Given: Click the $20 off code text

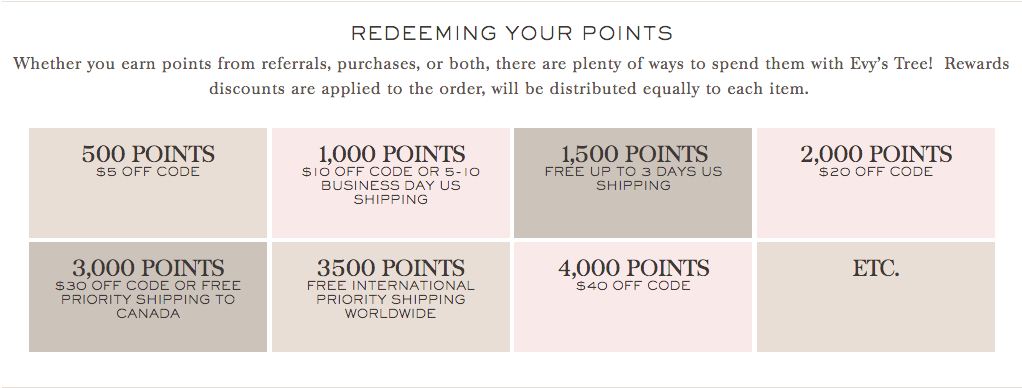Looking at the screenshot, I should 876,172.
